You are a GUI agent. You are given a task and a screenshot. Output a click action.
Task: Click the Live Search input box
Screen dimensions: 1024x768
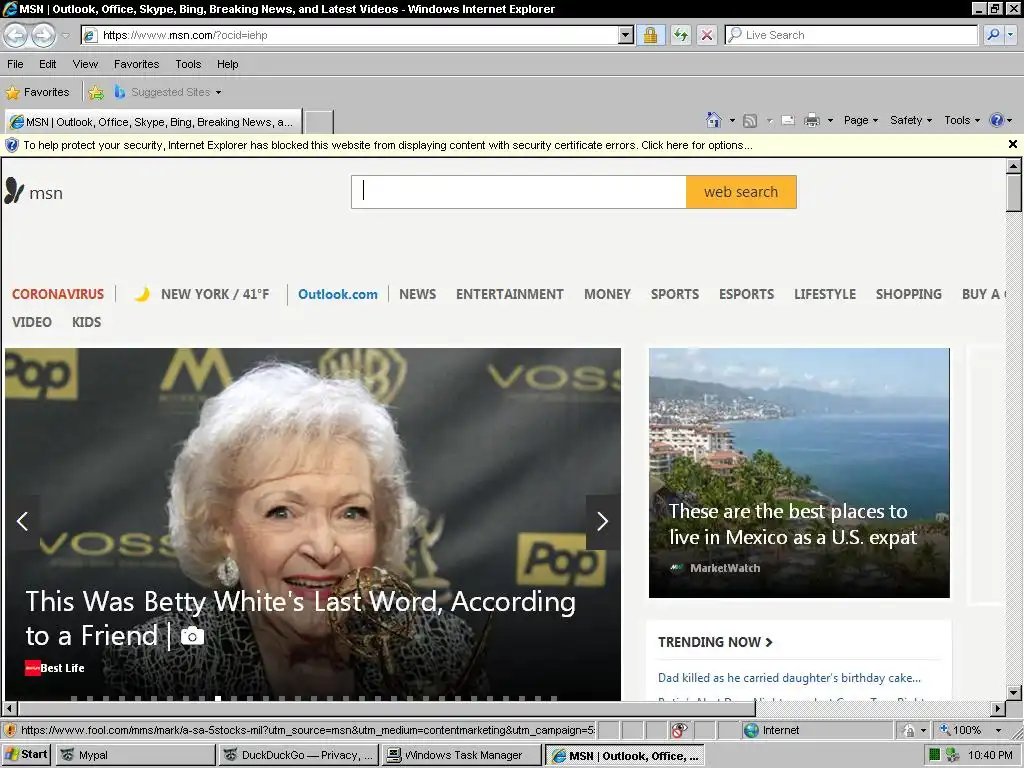(852, 35)
